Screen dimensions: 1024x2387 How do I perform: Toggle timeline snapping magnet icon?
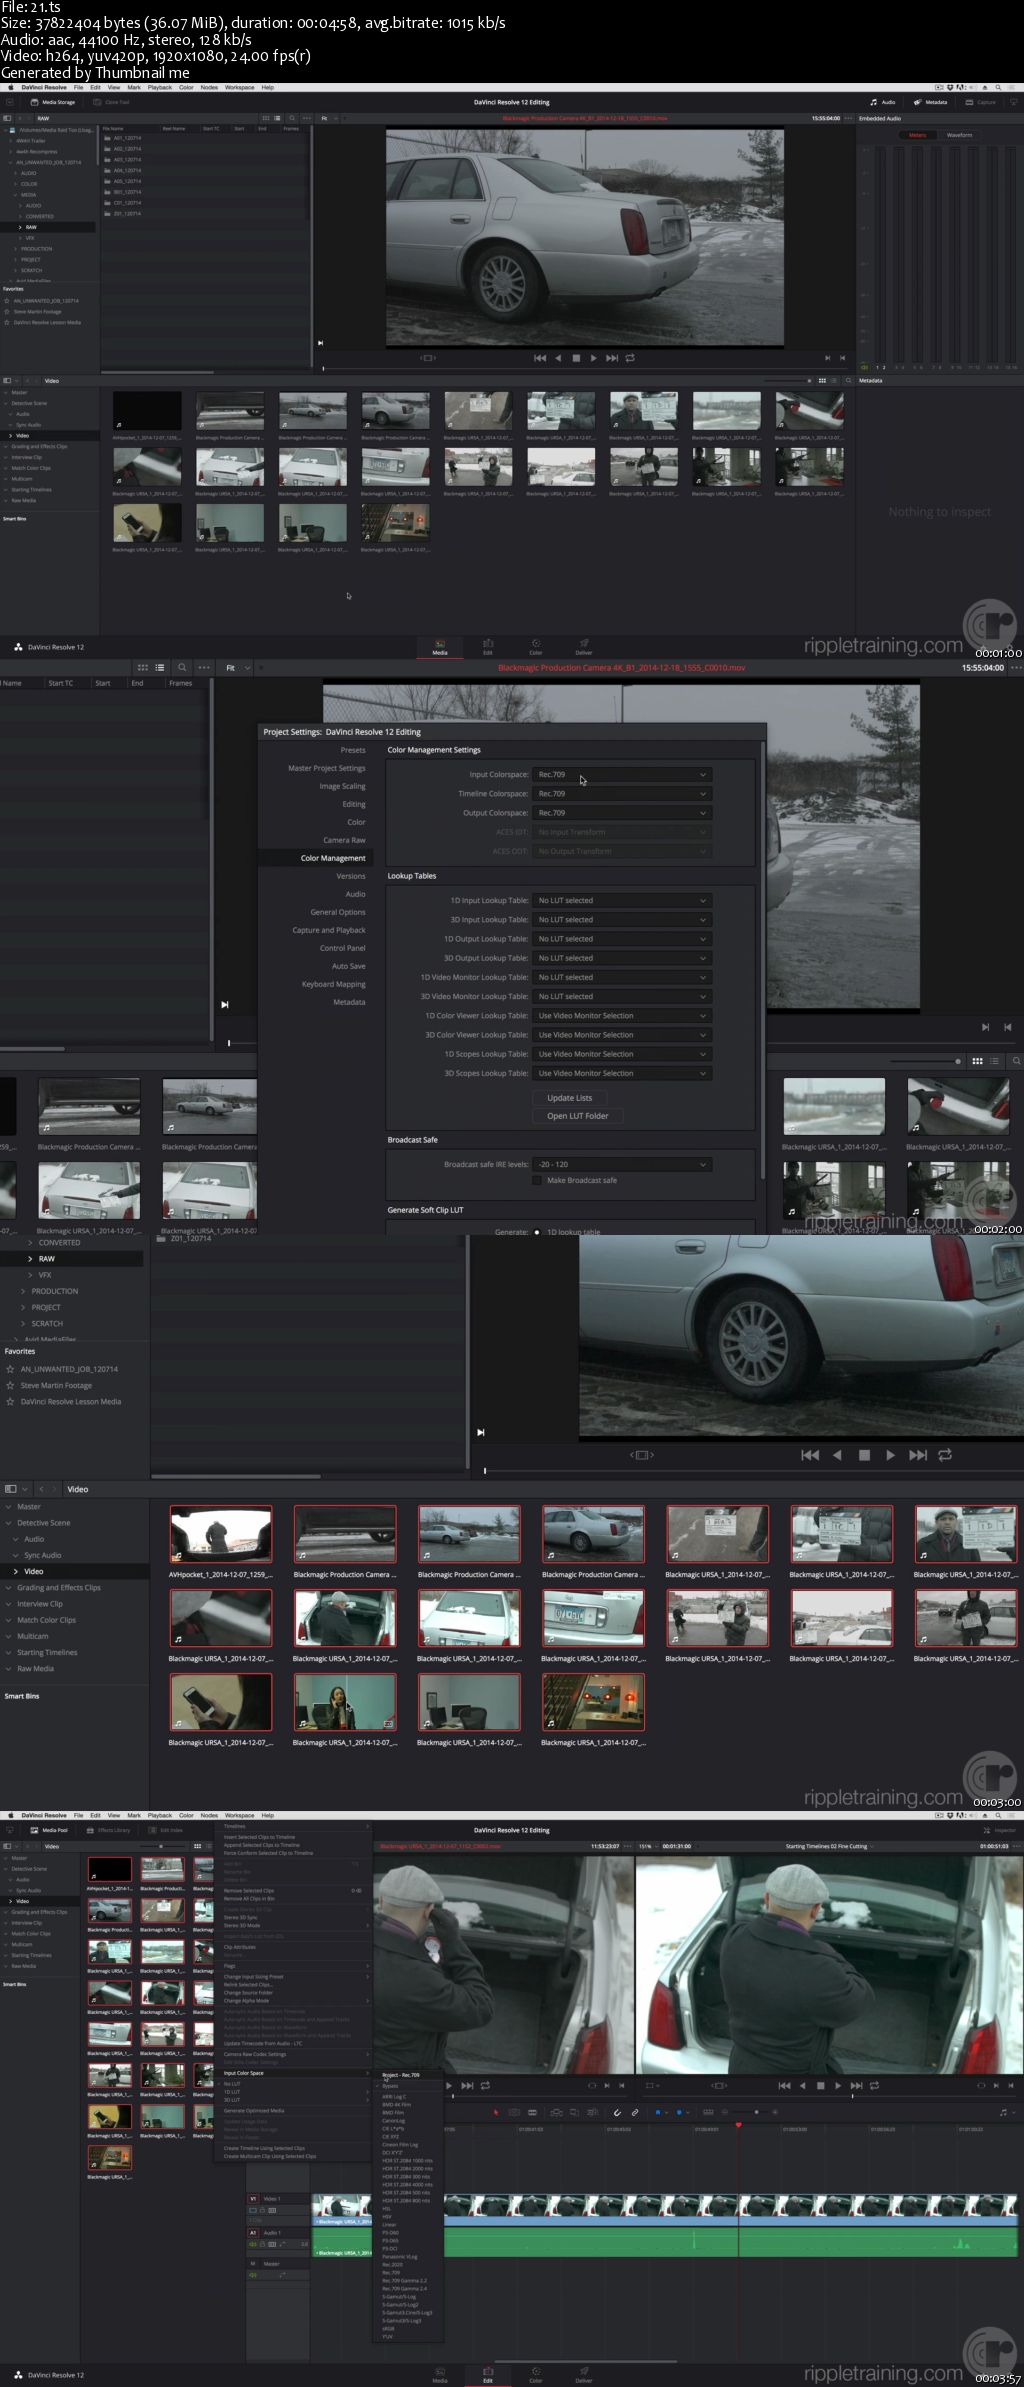click(x=617, y=2112)
